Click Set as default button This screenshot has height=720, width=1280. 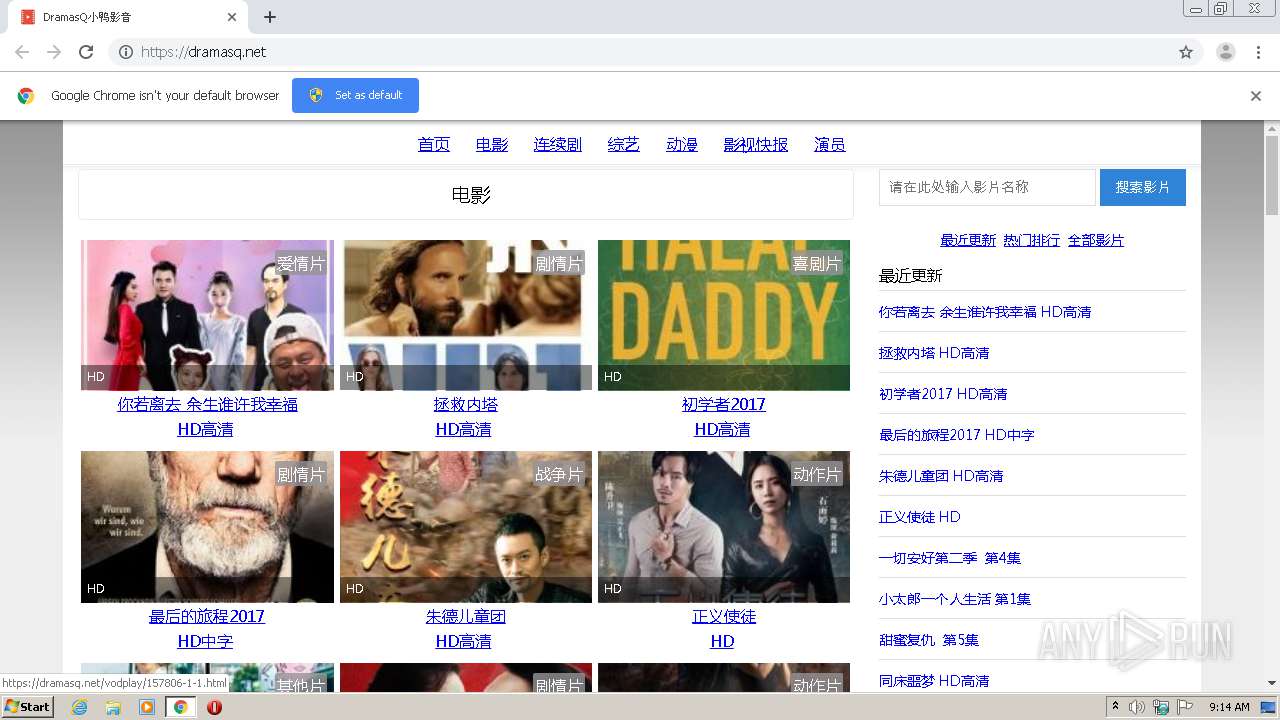355,95
